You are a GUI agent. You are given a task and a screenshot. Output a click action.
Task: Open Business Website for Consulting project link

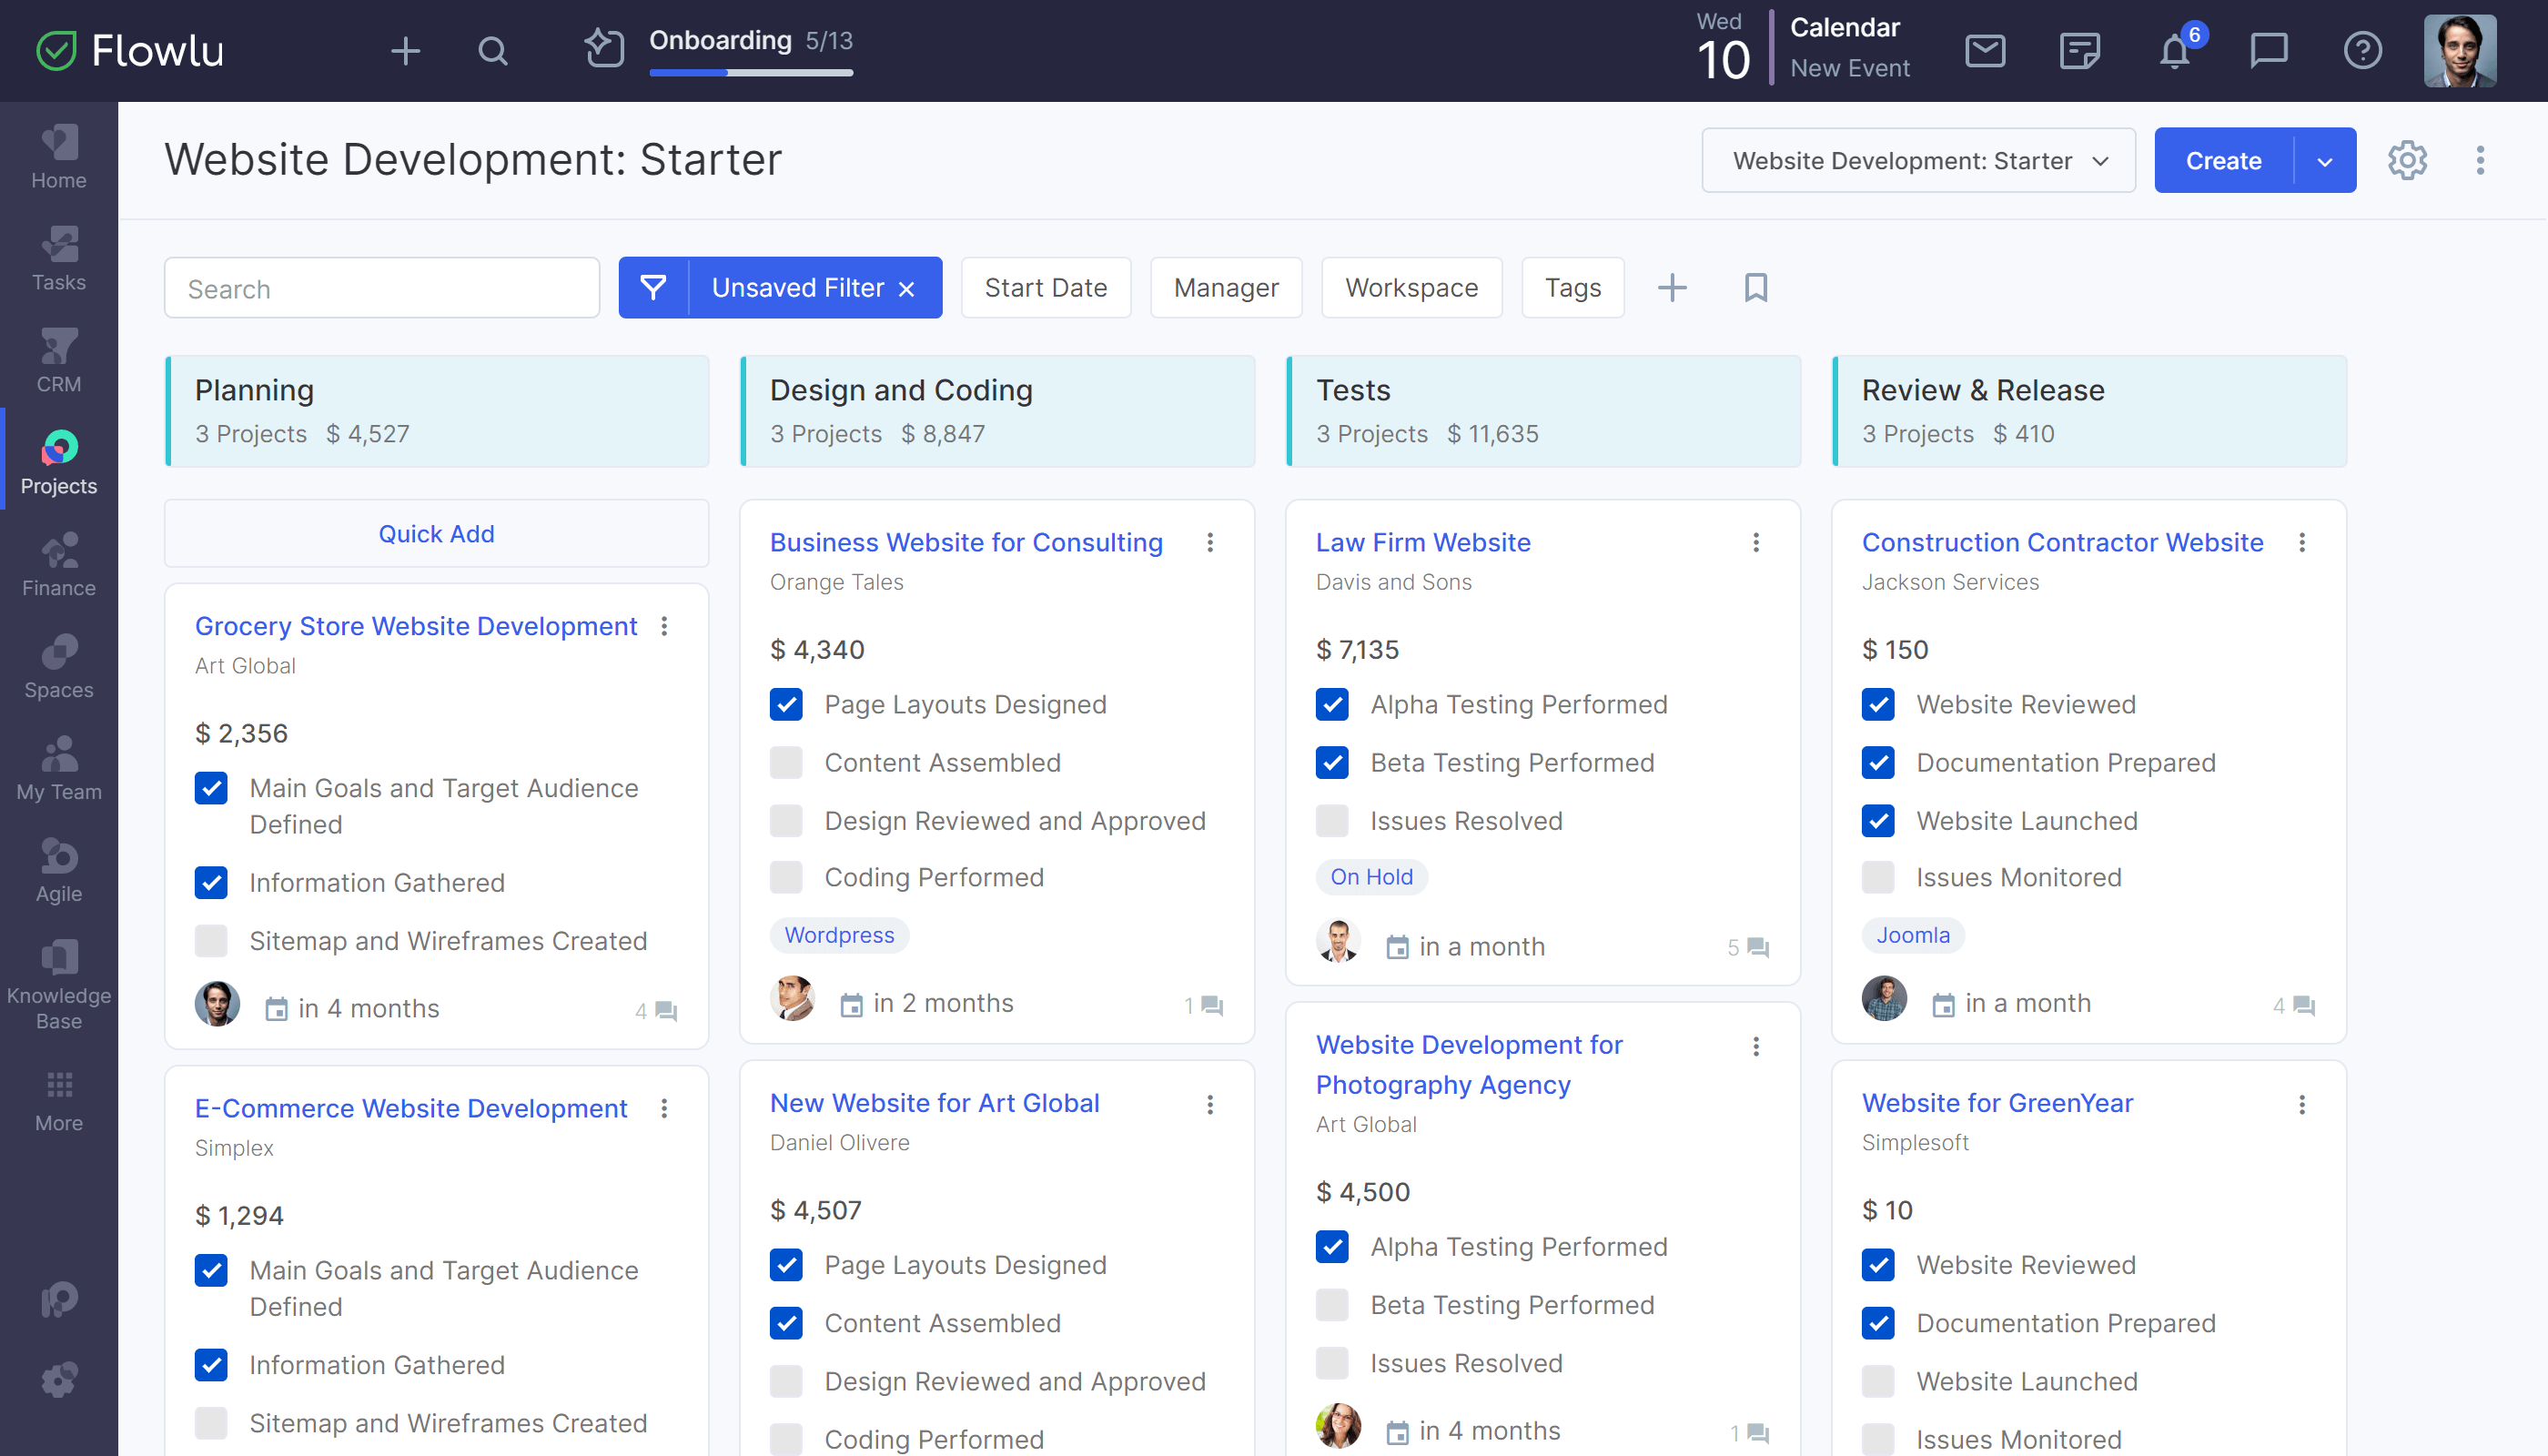click(x=967, y=541)
